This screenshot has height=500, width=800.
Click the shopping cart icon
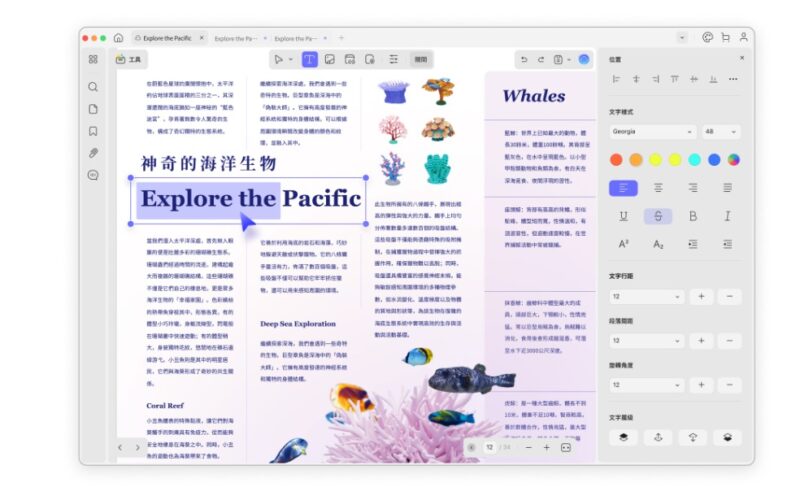pos(725,38)
